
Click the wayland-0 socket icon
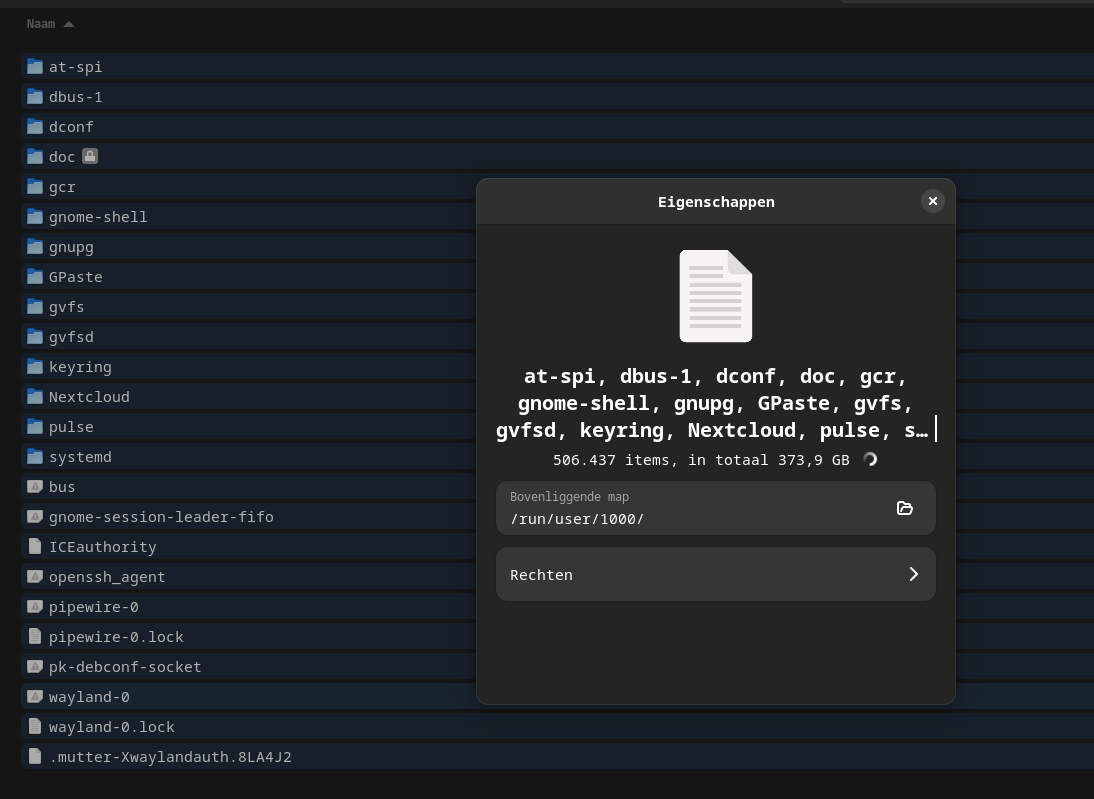pos(35,696)
